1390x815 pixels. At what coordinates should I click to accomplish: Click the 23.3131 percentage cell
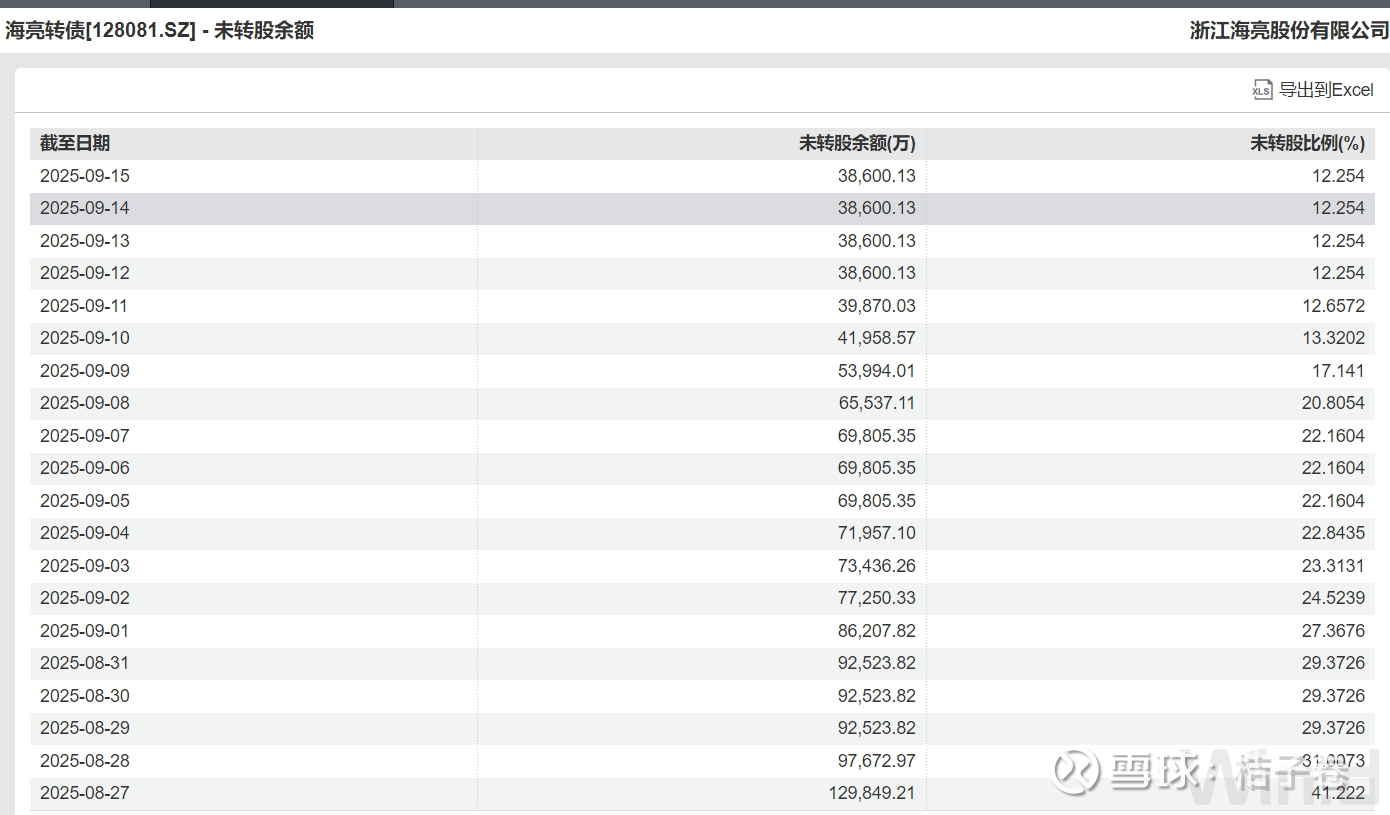point(1333,566)
